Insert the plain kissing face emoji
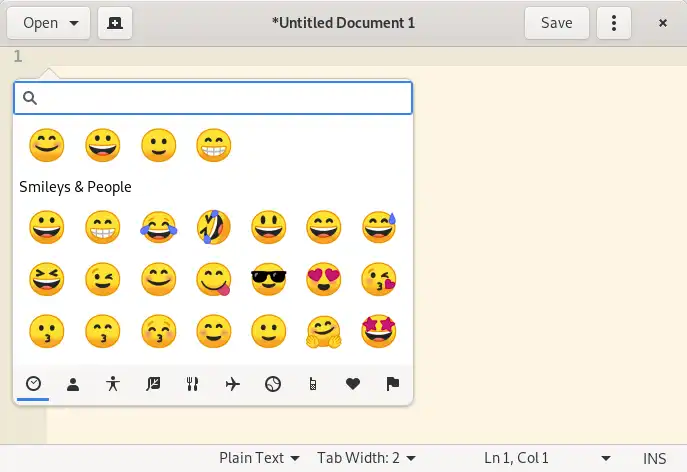 pos(47,331)
